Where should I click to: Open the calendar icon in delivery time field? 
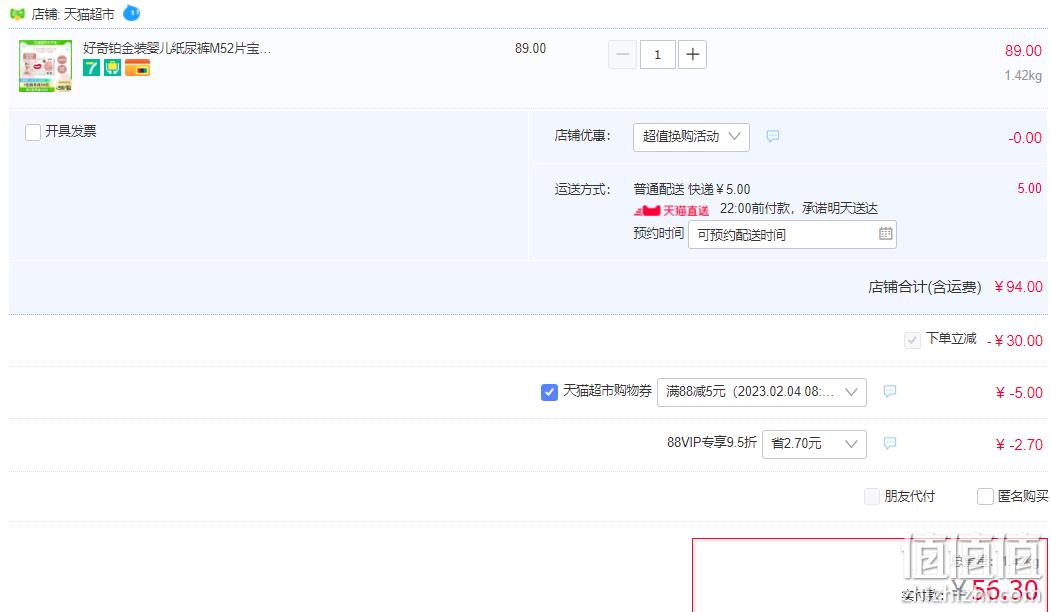pyautogui.click(x=885, y=233)
